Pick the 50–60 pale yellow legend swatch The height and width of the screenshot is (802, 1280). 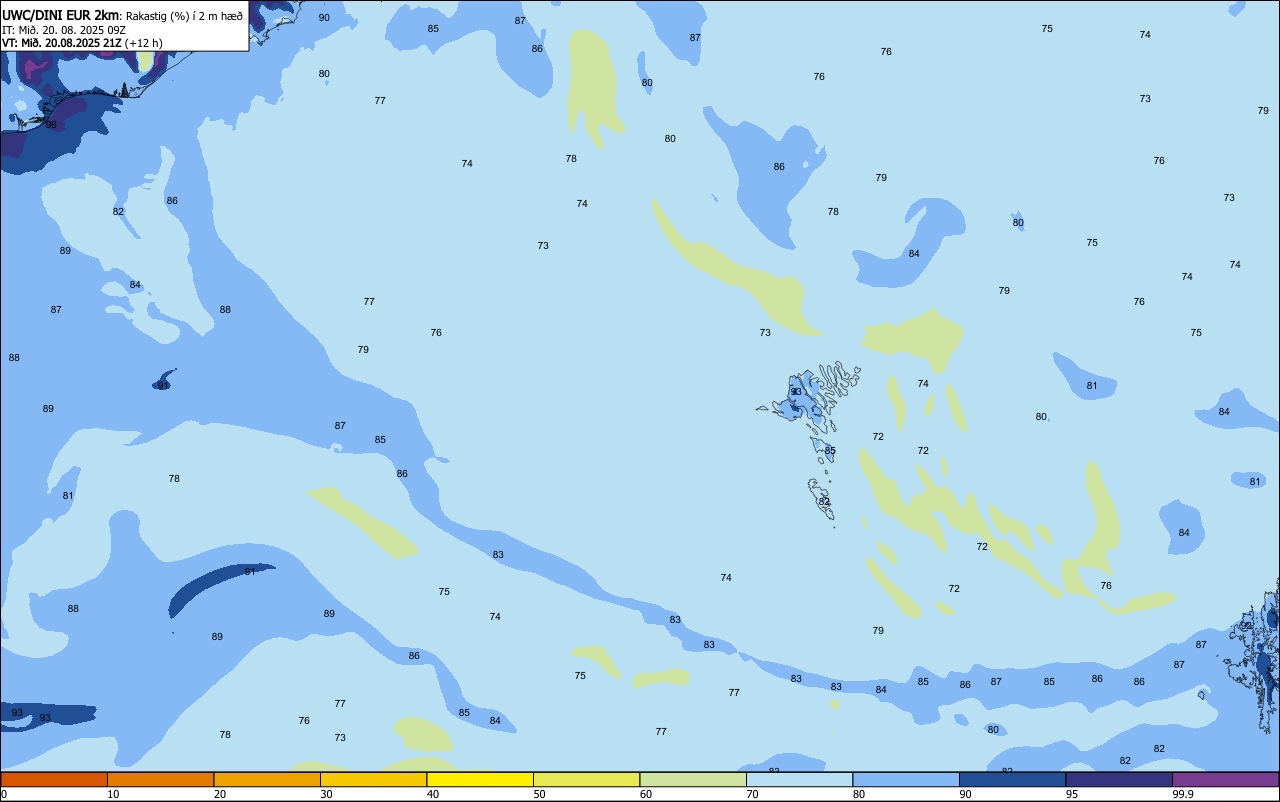click(x=586, y=779)
